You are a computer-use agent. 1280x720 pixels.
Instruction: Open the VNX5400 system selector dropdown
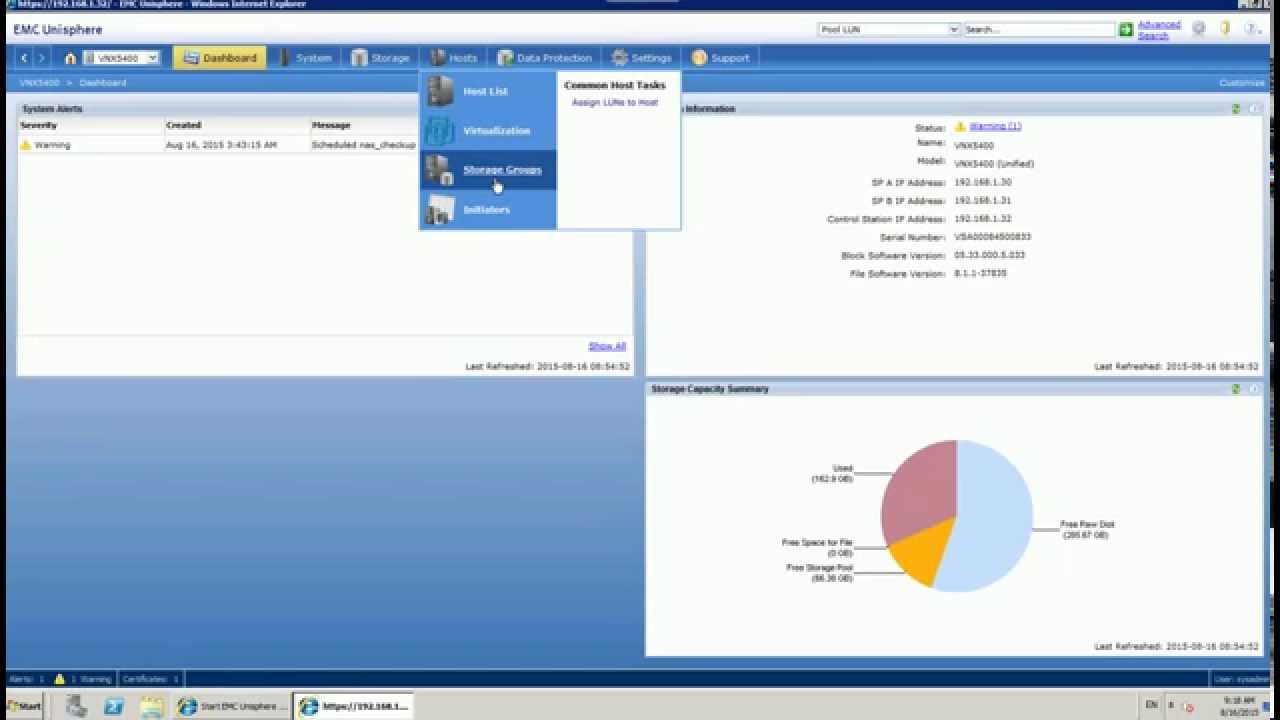121,58
